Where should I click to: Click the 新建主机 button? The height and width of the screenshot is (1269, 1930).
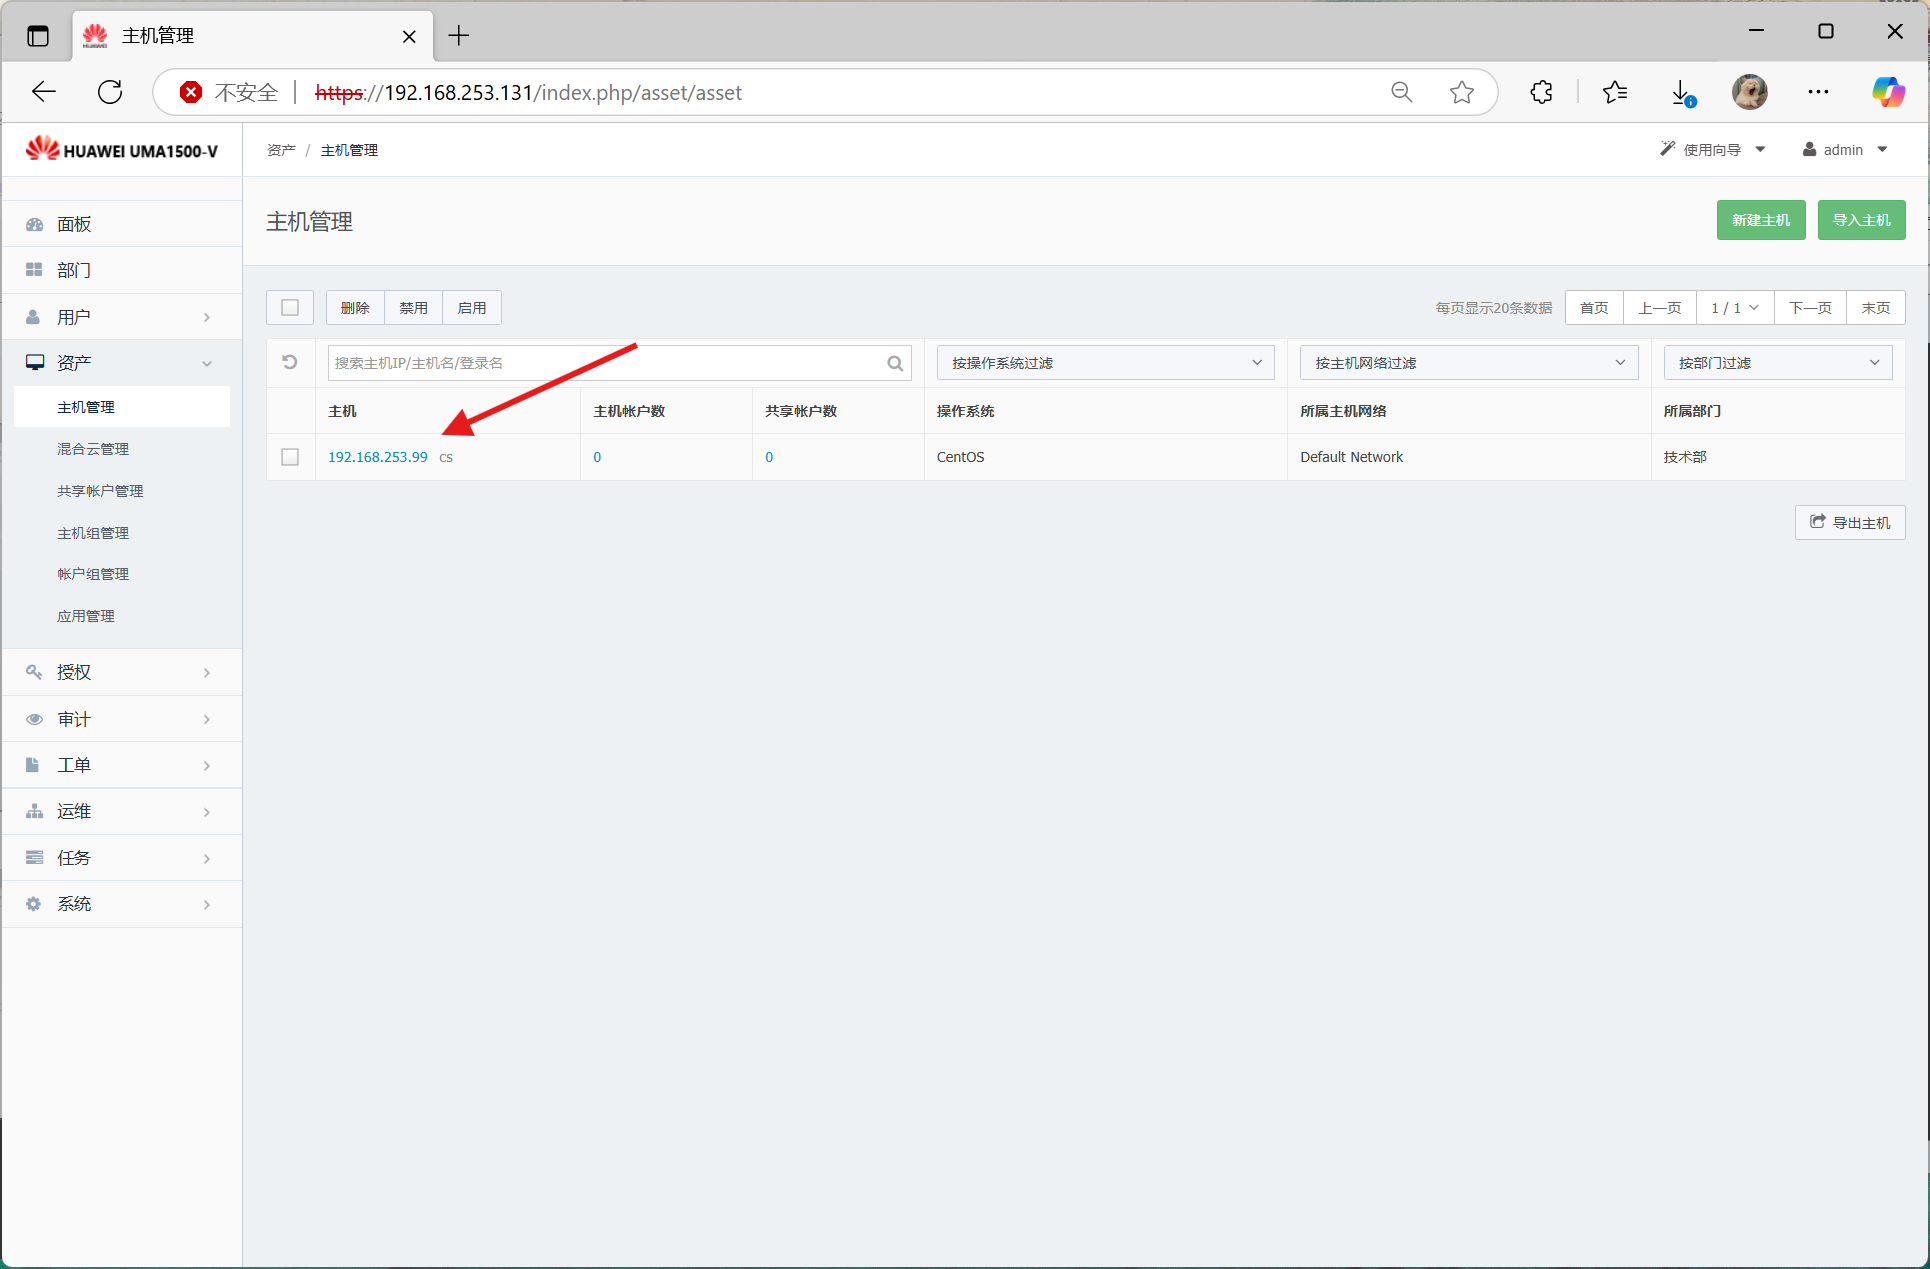(x=1760, y=220)
